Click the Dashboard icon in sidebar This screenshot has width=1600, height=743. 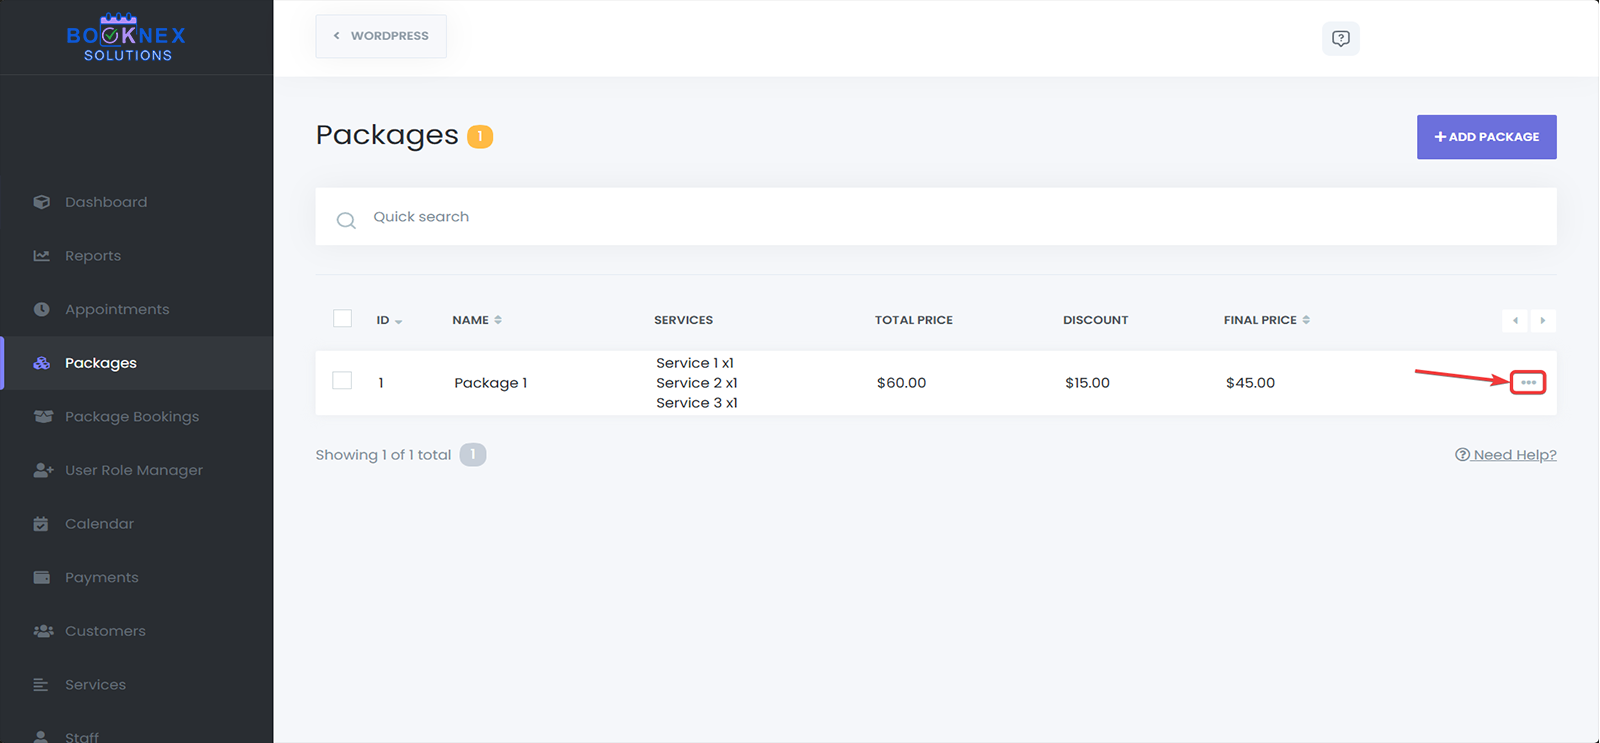click(x=41, y=202)
